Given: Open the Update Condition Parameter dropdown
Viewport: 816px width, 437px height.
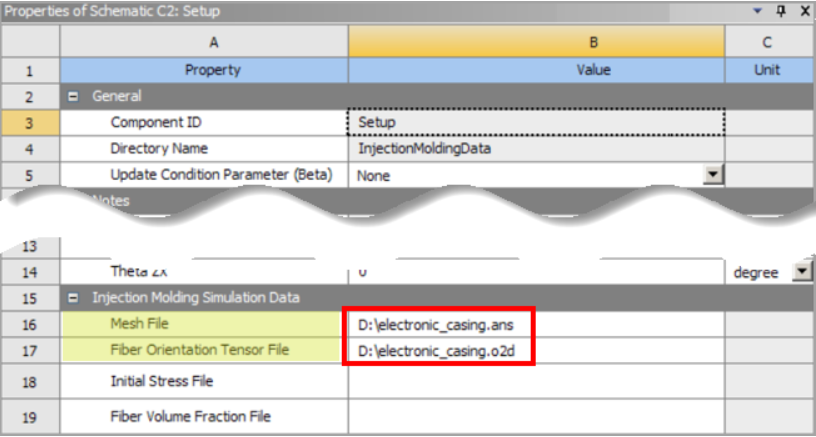Looking at the screenshot, I should (712, 175).
